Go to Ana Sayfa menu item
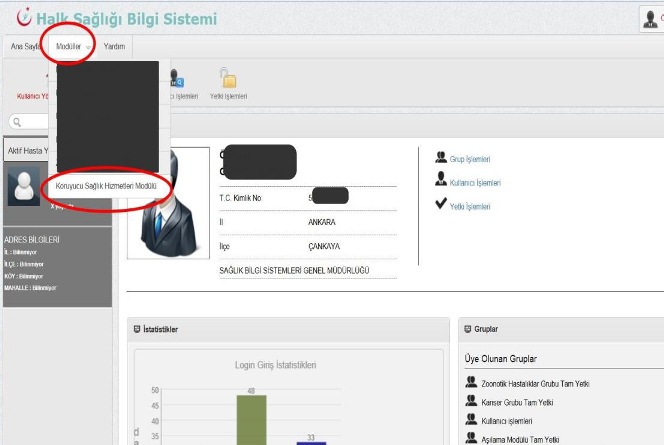This screenshot has height=445, width=664. click(24, 46)
